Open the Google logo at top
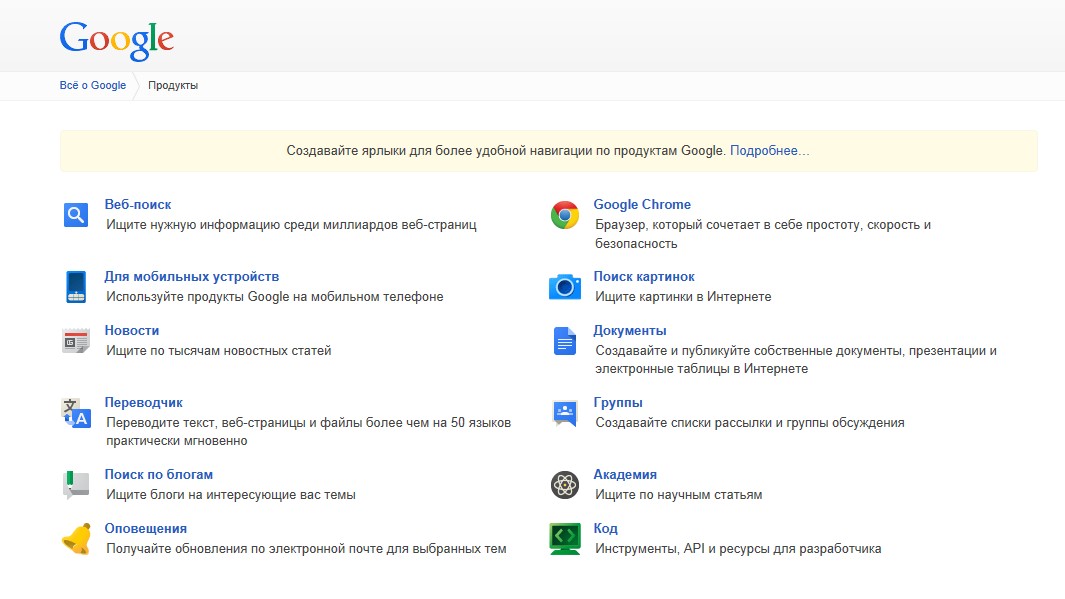The image size is (1065, 599). [116, 40]
